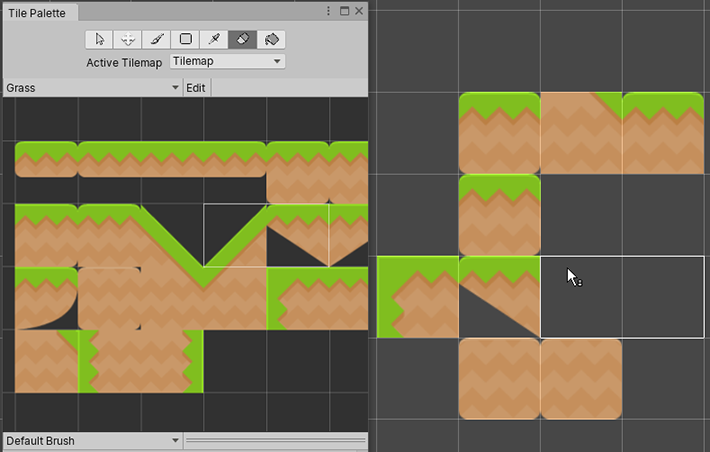The height and width of the screenshot is (452, 710).
Task: Pick the long flat grass platform tile
Action: point(171,159)
